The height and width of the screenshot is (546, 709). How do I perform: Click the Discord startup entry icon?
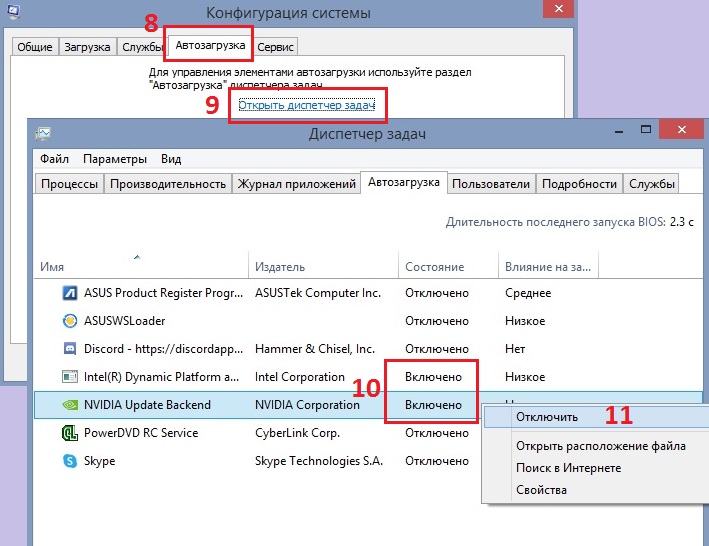coord(70,349)
